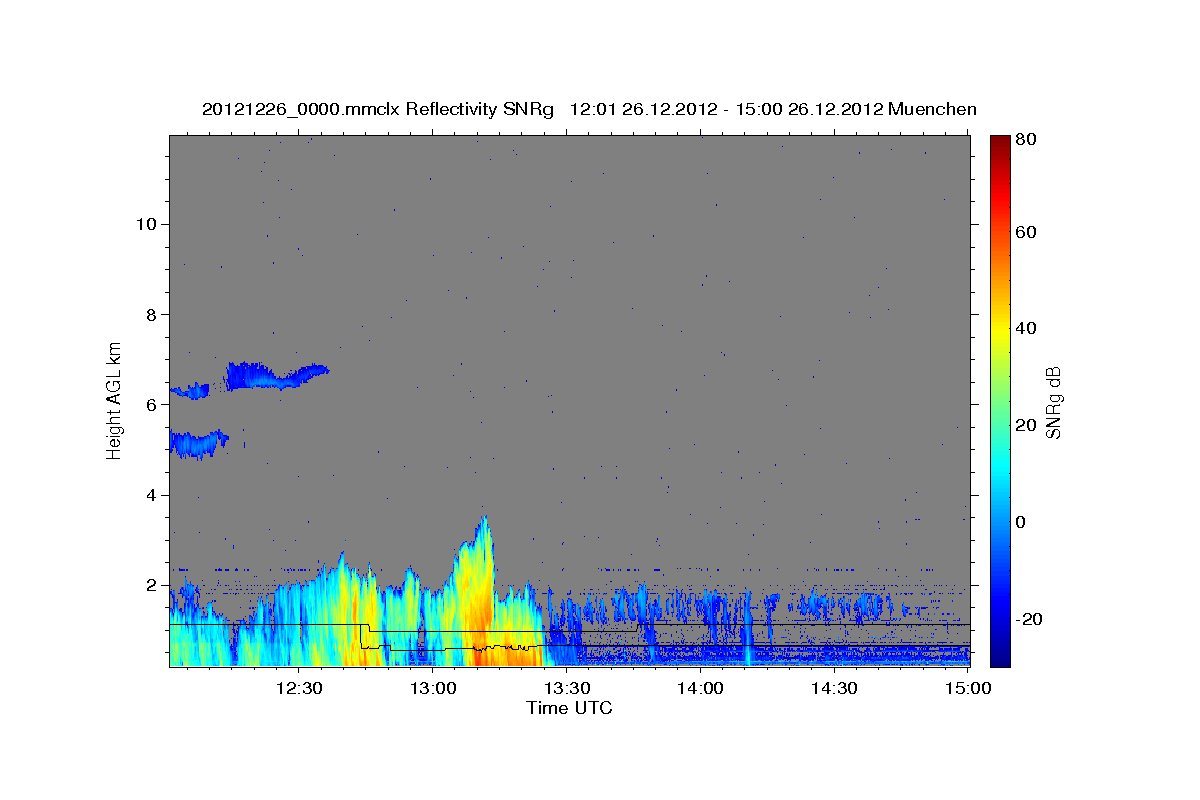Click the '15:00' time axis label
Screen dimensions: 1200x800
point(967,688)
